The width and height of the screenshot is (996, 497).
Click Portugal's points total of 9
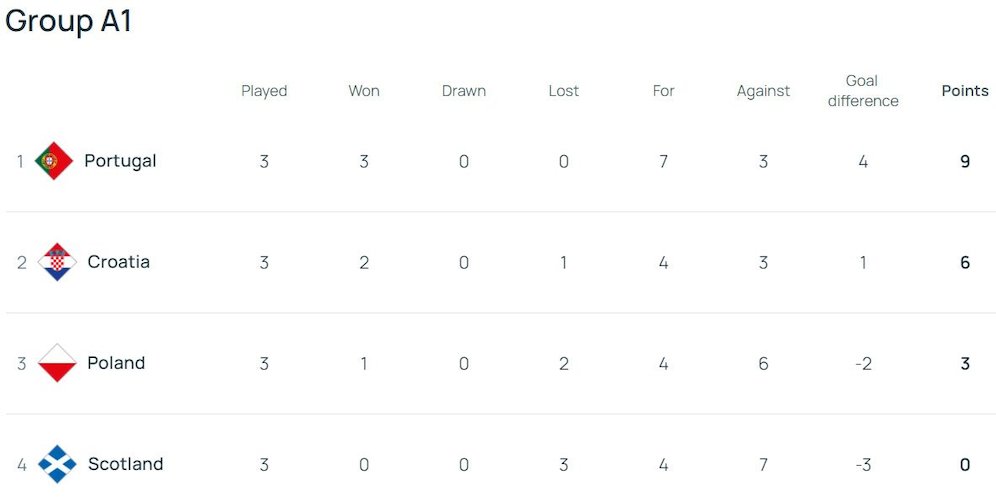965,161
